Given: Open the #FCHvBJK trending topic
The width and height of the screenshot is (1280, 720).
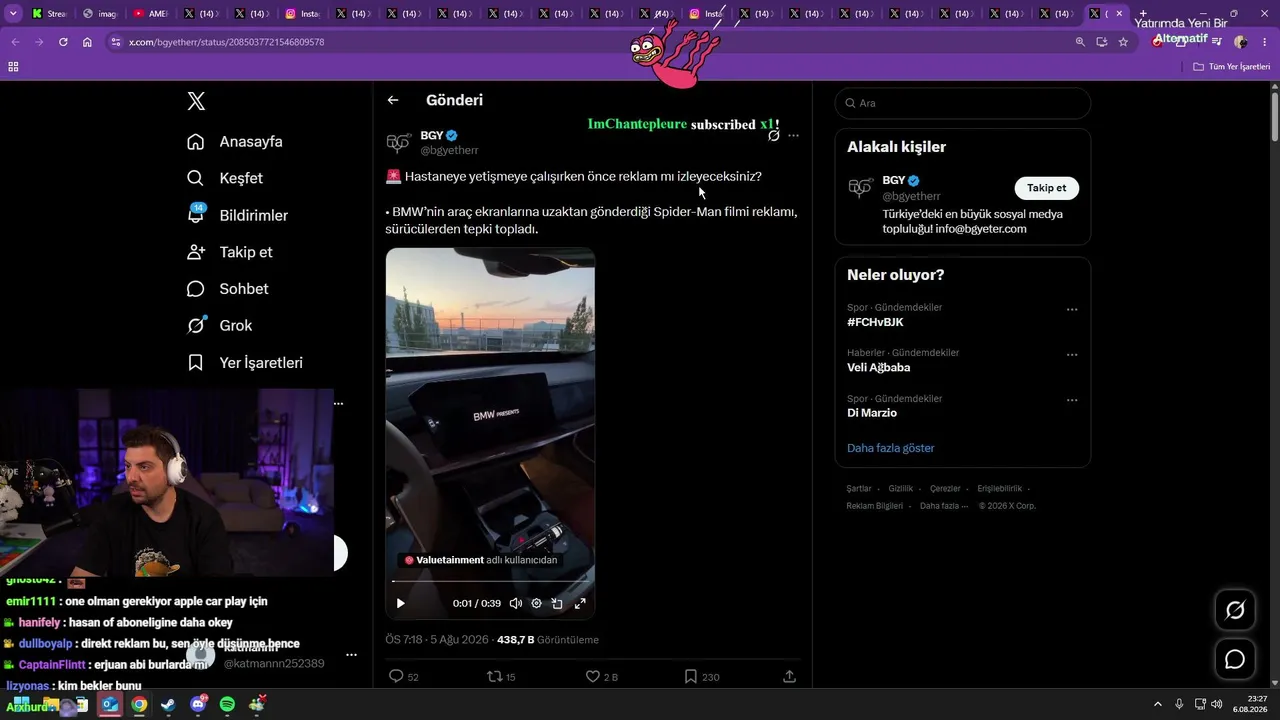Looking at the screenshot, I should [875, 322].
